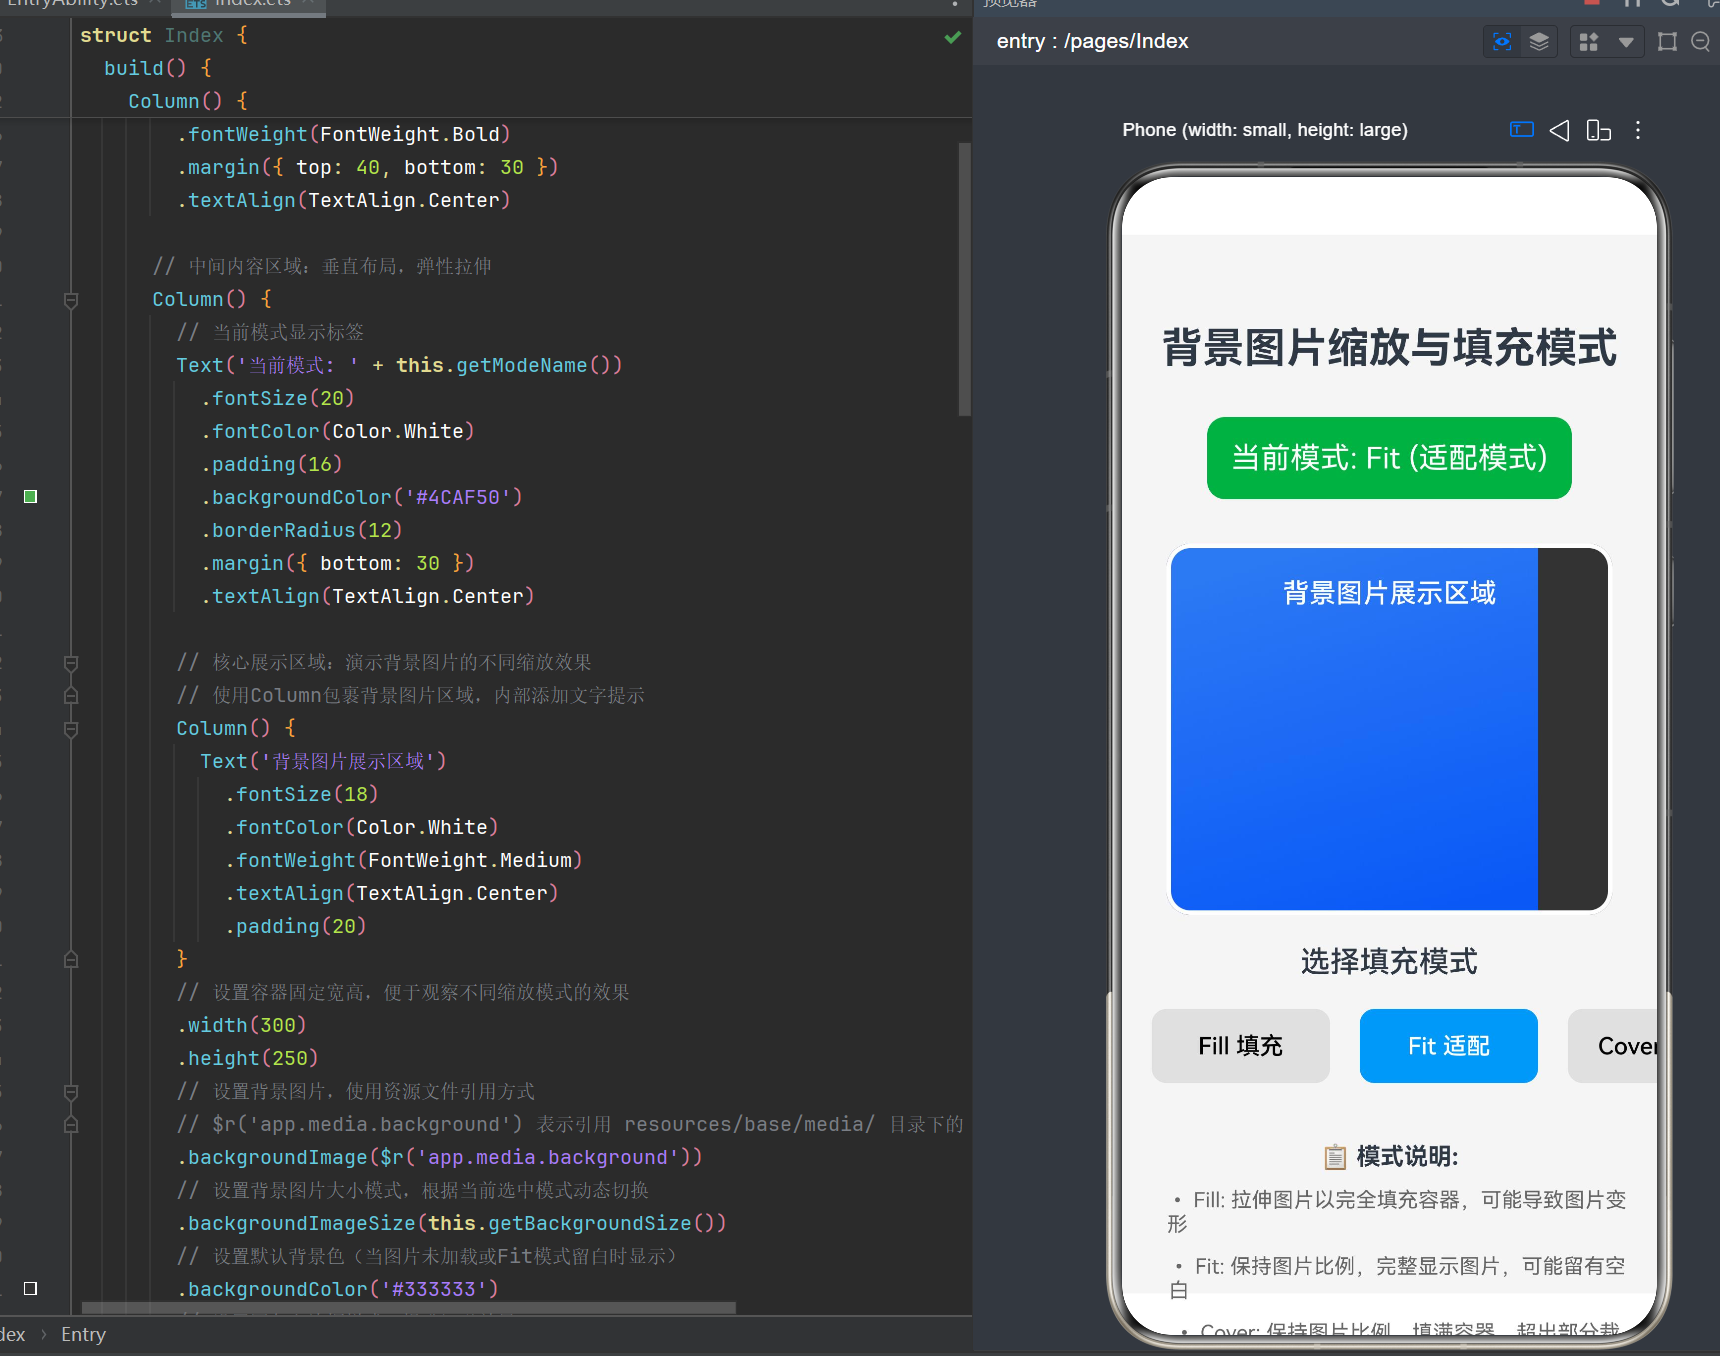Click the .margin({ top: 40, bottom: 30 }) line
This screenshot has height=1356, width=1720.
click(368, 167)
